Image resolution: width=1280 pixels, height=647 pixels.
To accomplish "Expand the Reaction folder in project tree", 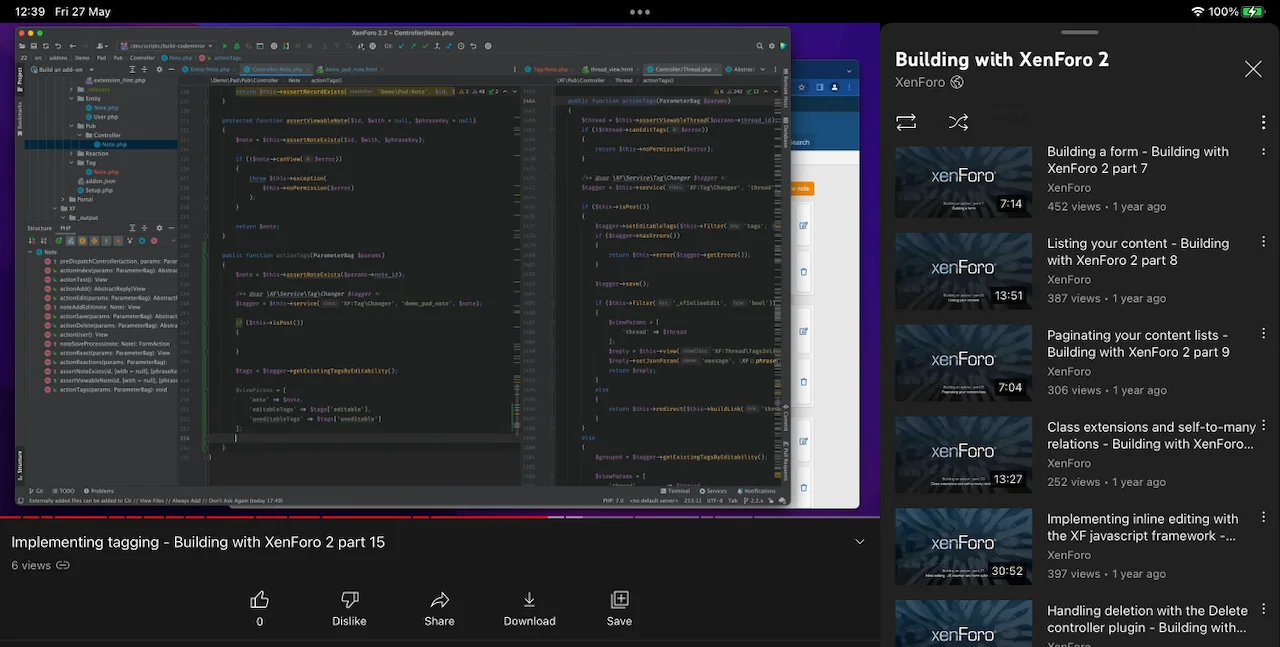I will pos(71,154).
